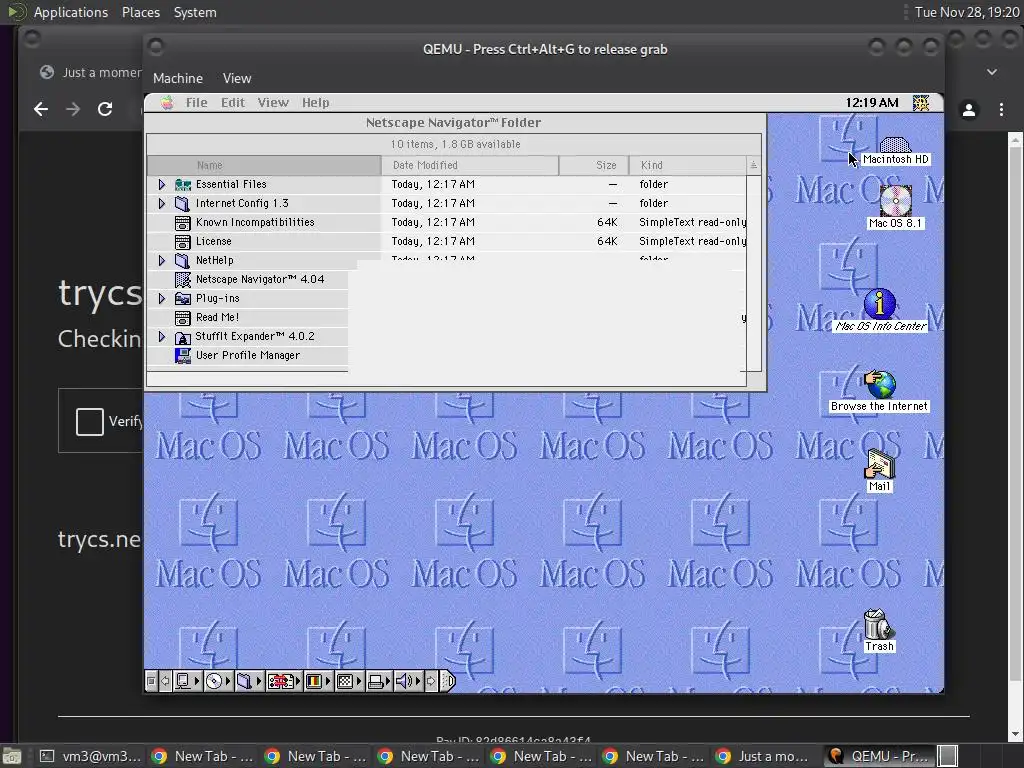Toggle the sort order button
This screenshot has height=768, width=1024.
pyautogui.click(x=754, y=165)
